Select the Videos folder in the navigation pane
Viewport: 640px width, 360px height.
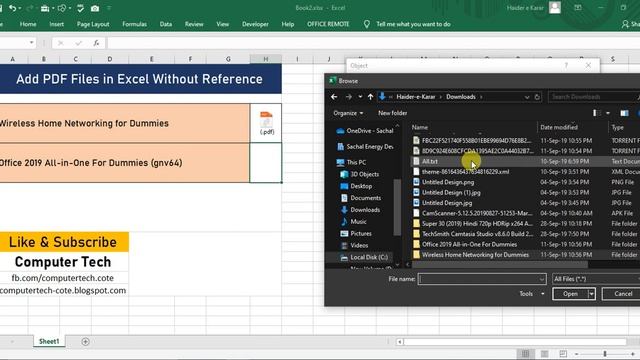[354, 245]
